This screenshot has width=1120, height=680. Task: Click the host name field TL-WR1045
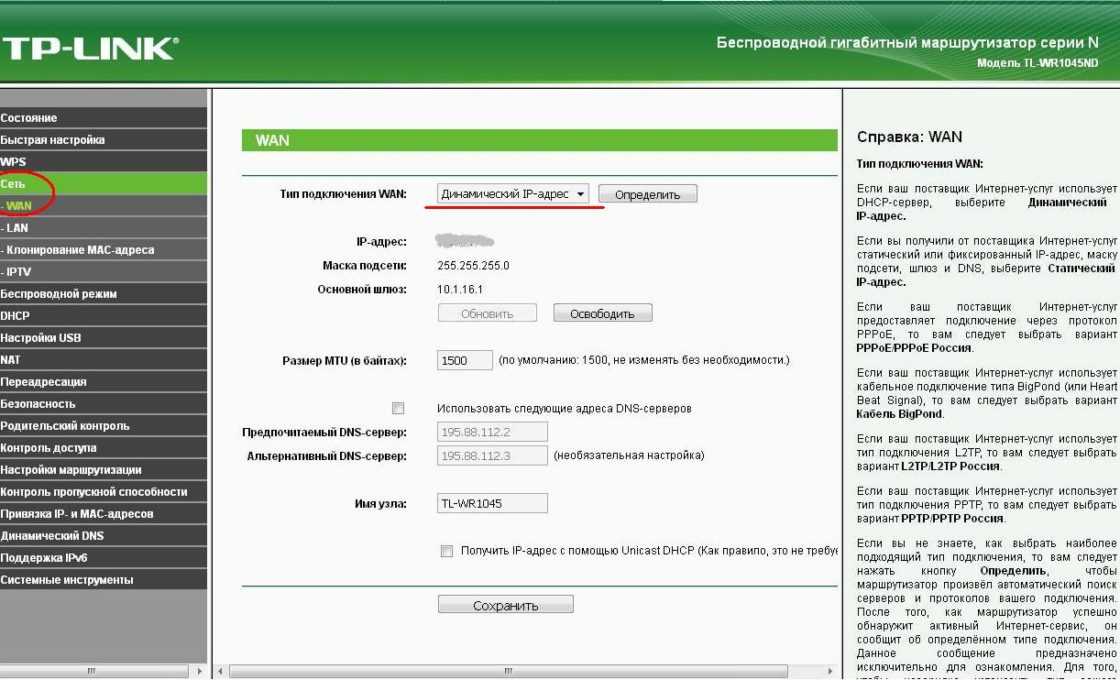492,504
